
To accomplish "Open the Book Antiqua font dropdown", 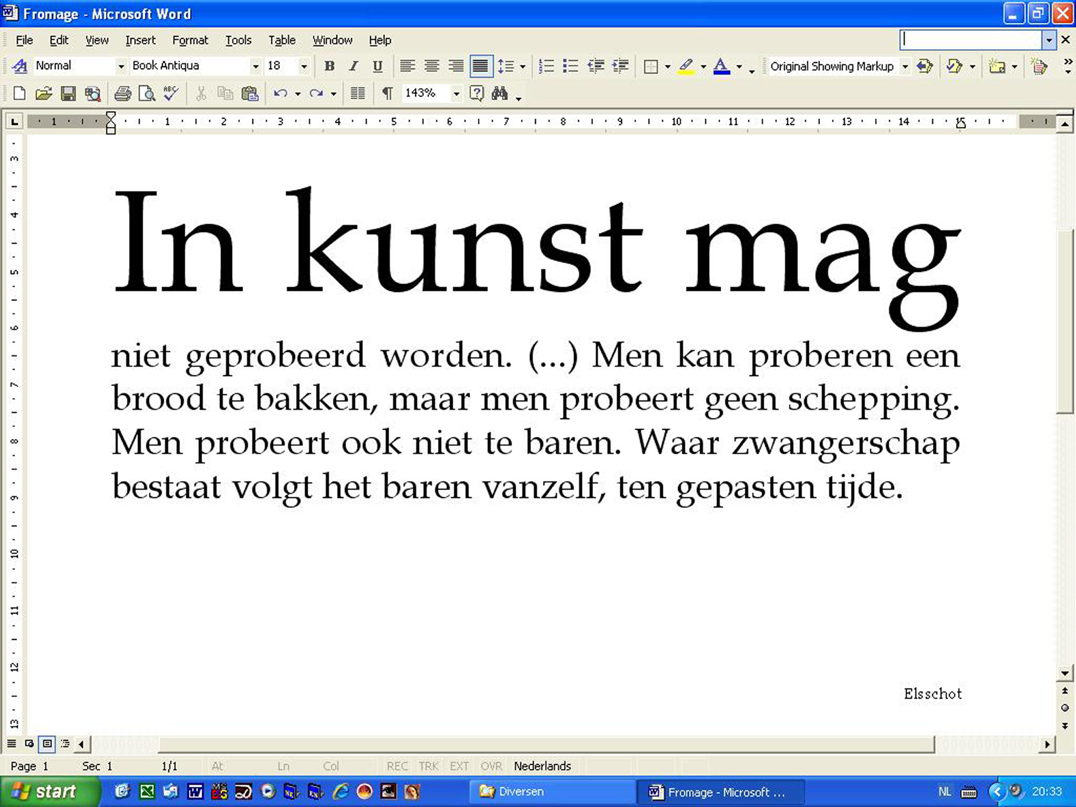I will coord(255,66).
